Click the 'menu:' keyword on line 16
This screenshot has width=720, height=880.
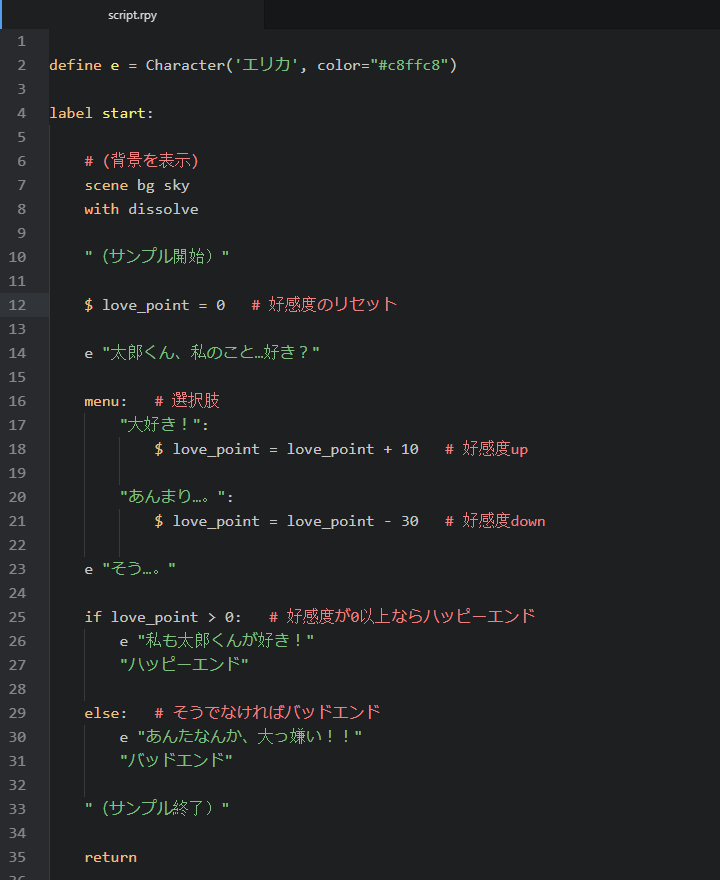click(106, 402)
